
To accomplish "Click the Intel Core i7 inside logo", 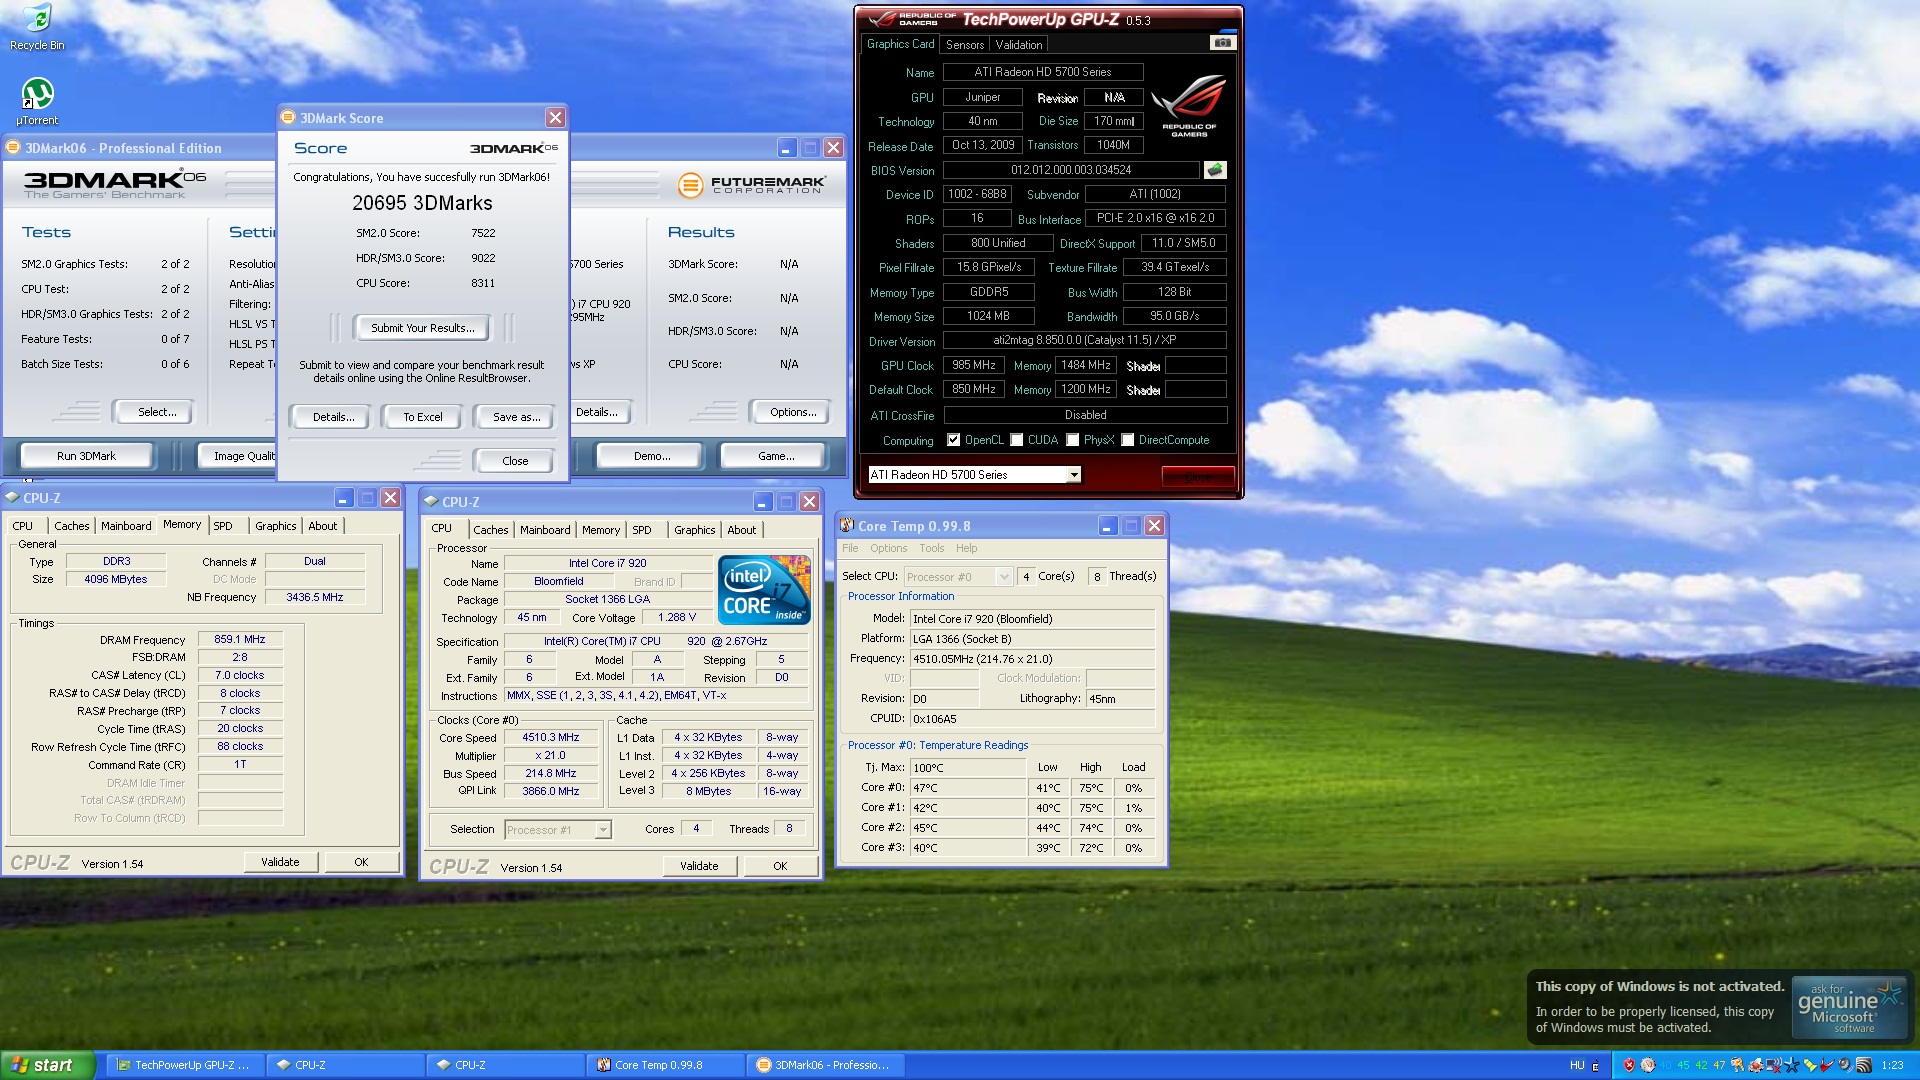I will pyautogui.click(x=764, y=590).
